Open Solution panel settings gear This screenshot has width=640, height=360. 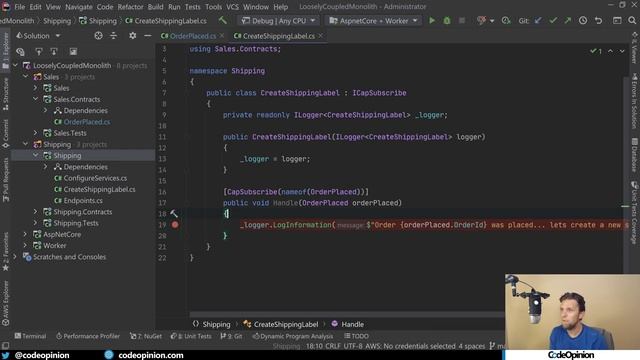[x=132, y=36]
